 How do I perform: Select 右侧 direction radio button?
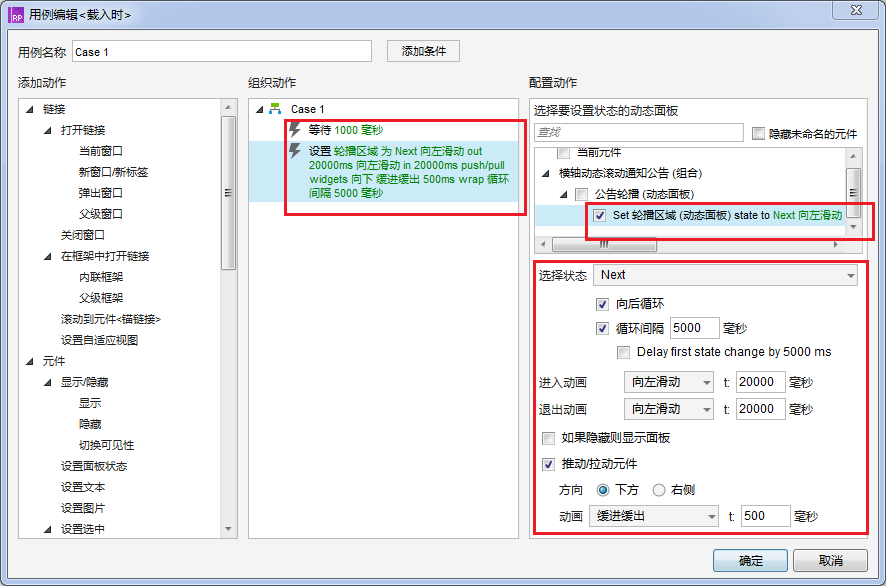pos(659,490)
